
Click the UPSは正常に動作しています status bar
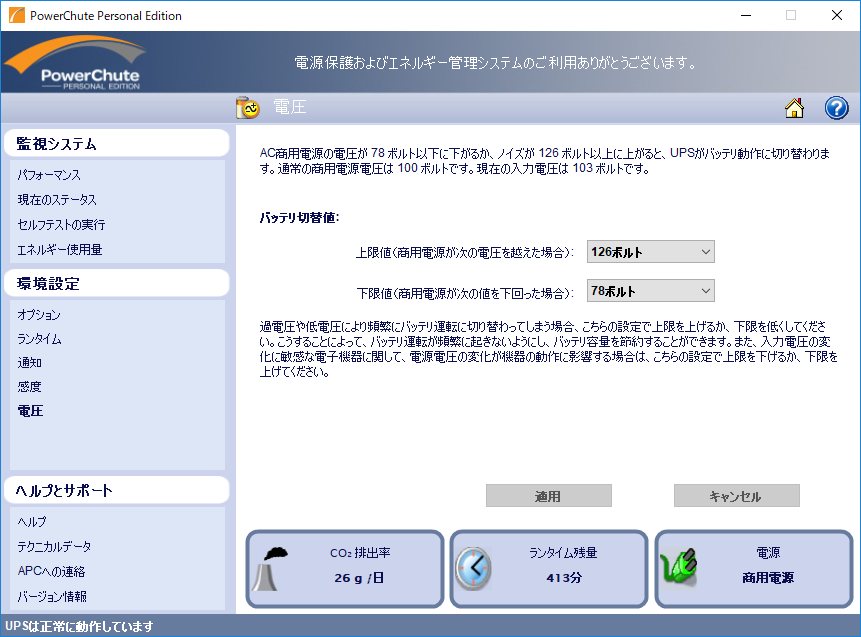pos(430,626)
